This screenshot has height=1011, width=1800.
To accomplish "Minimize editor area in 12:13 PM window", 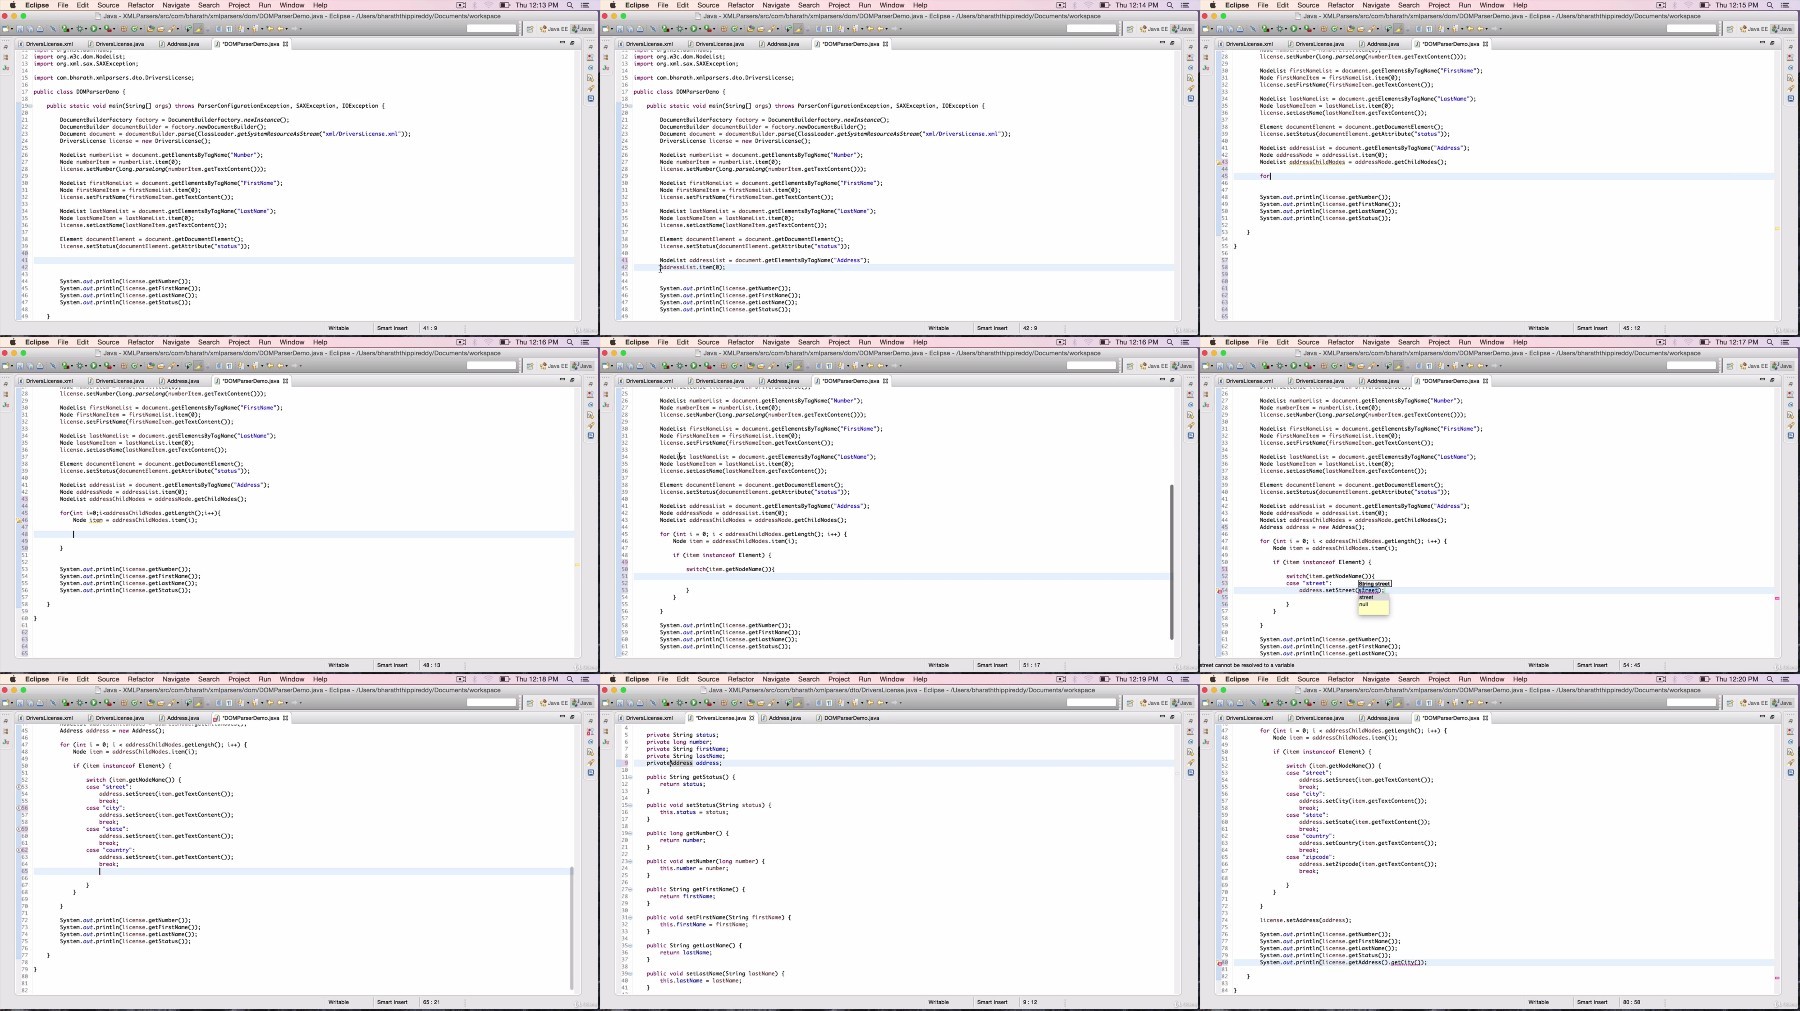I will point(562,43).
